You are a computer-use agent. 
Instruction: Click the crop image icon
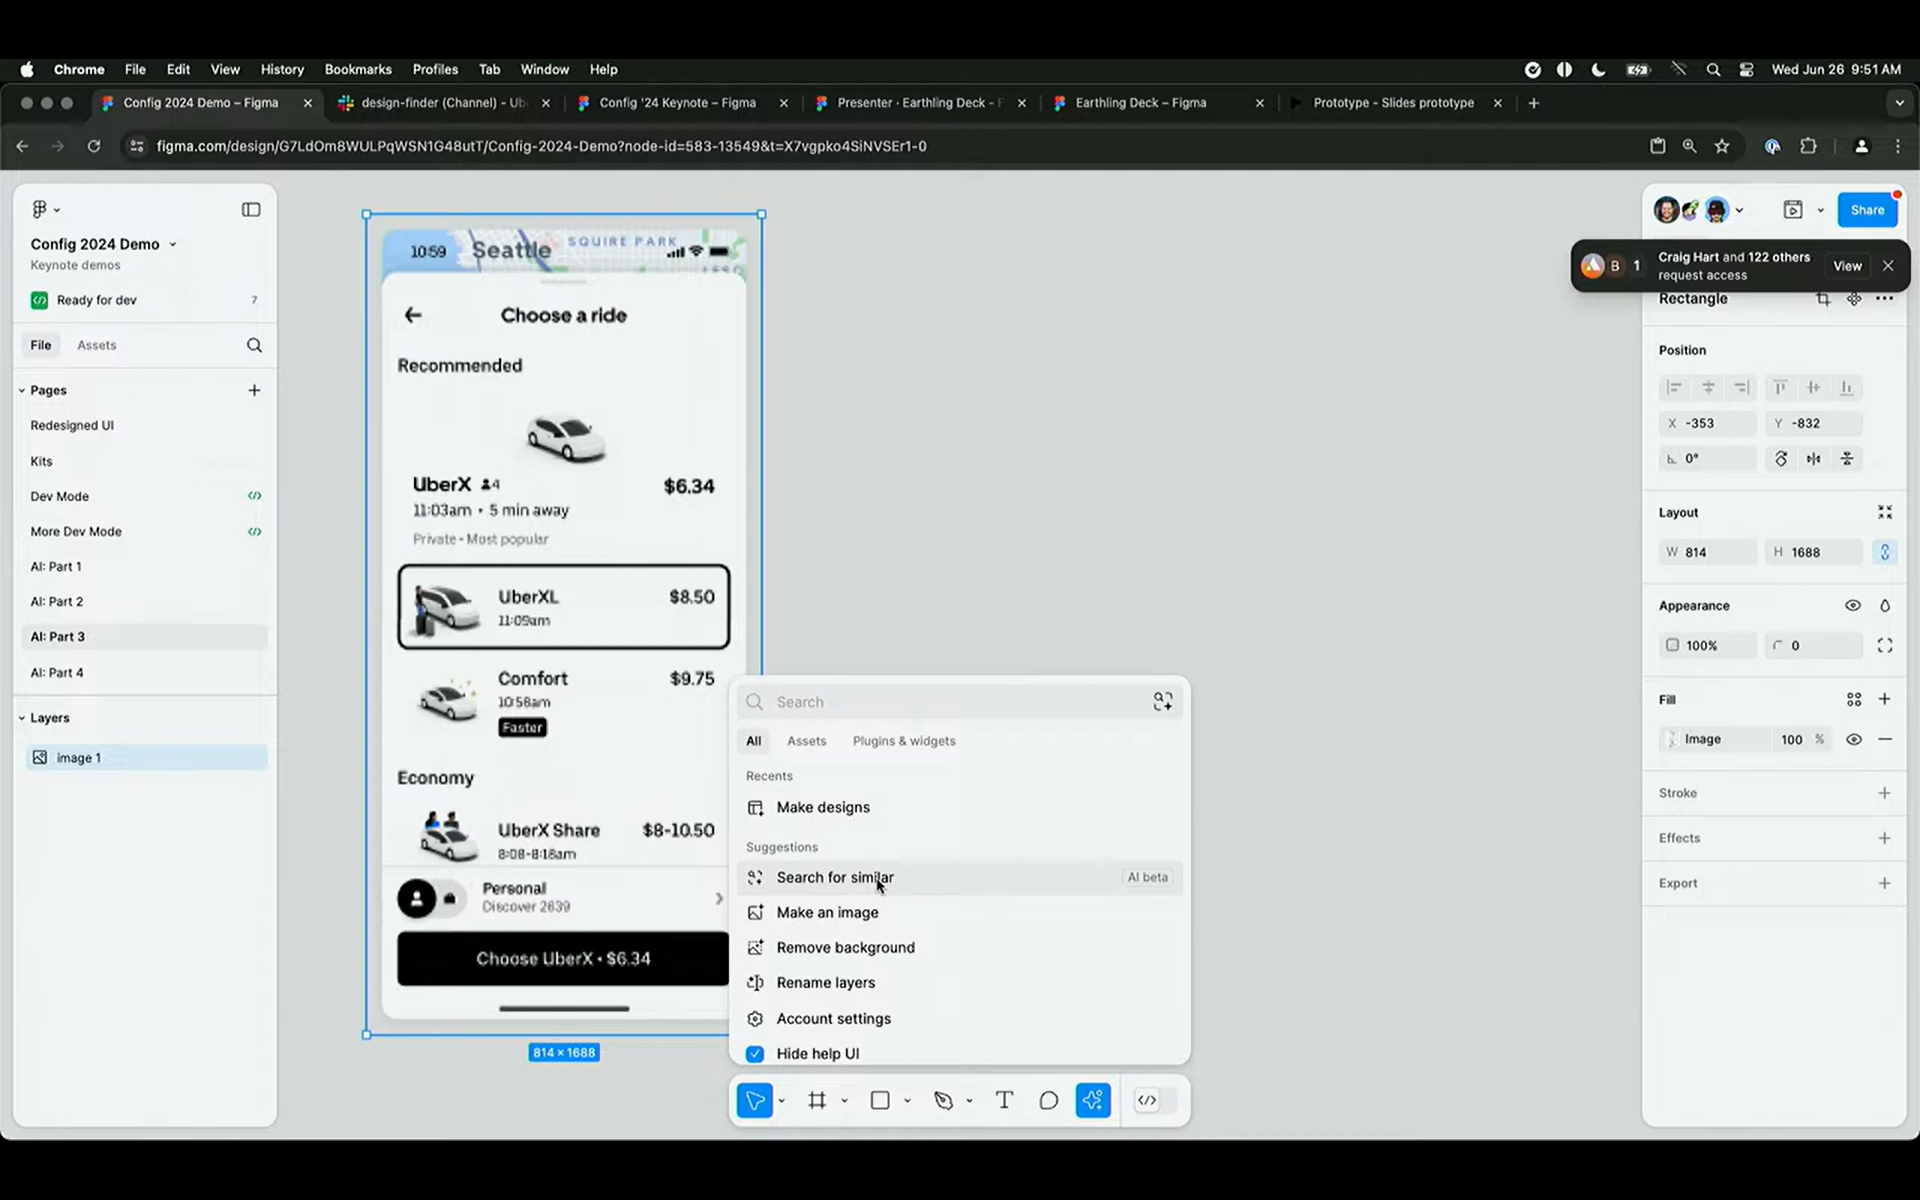coord(1823,299)
